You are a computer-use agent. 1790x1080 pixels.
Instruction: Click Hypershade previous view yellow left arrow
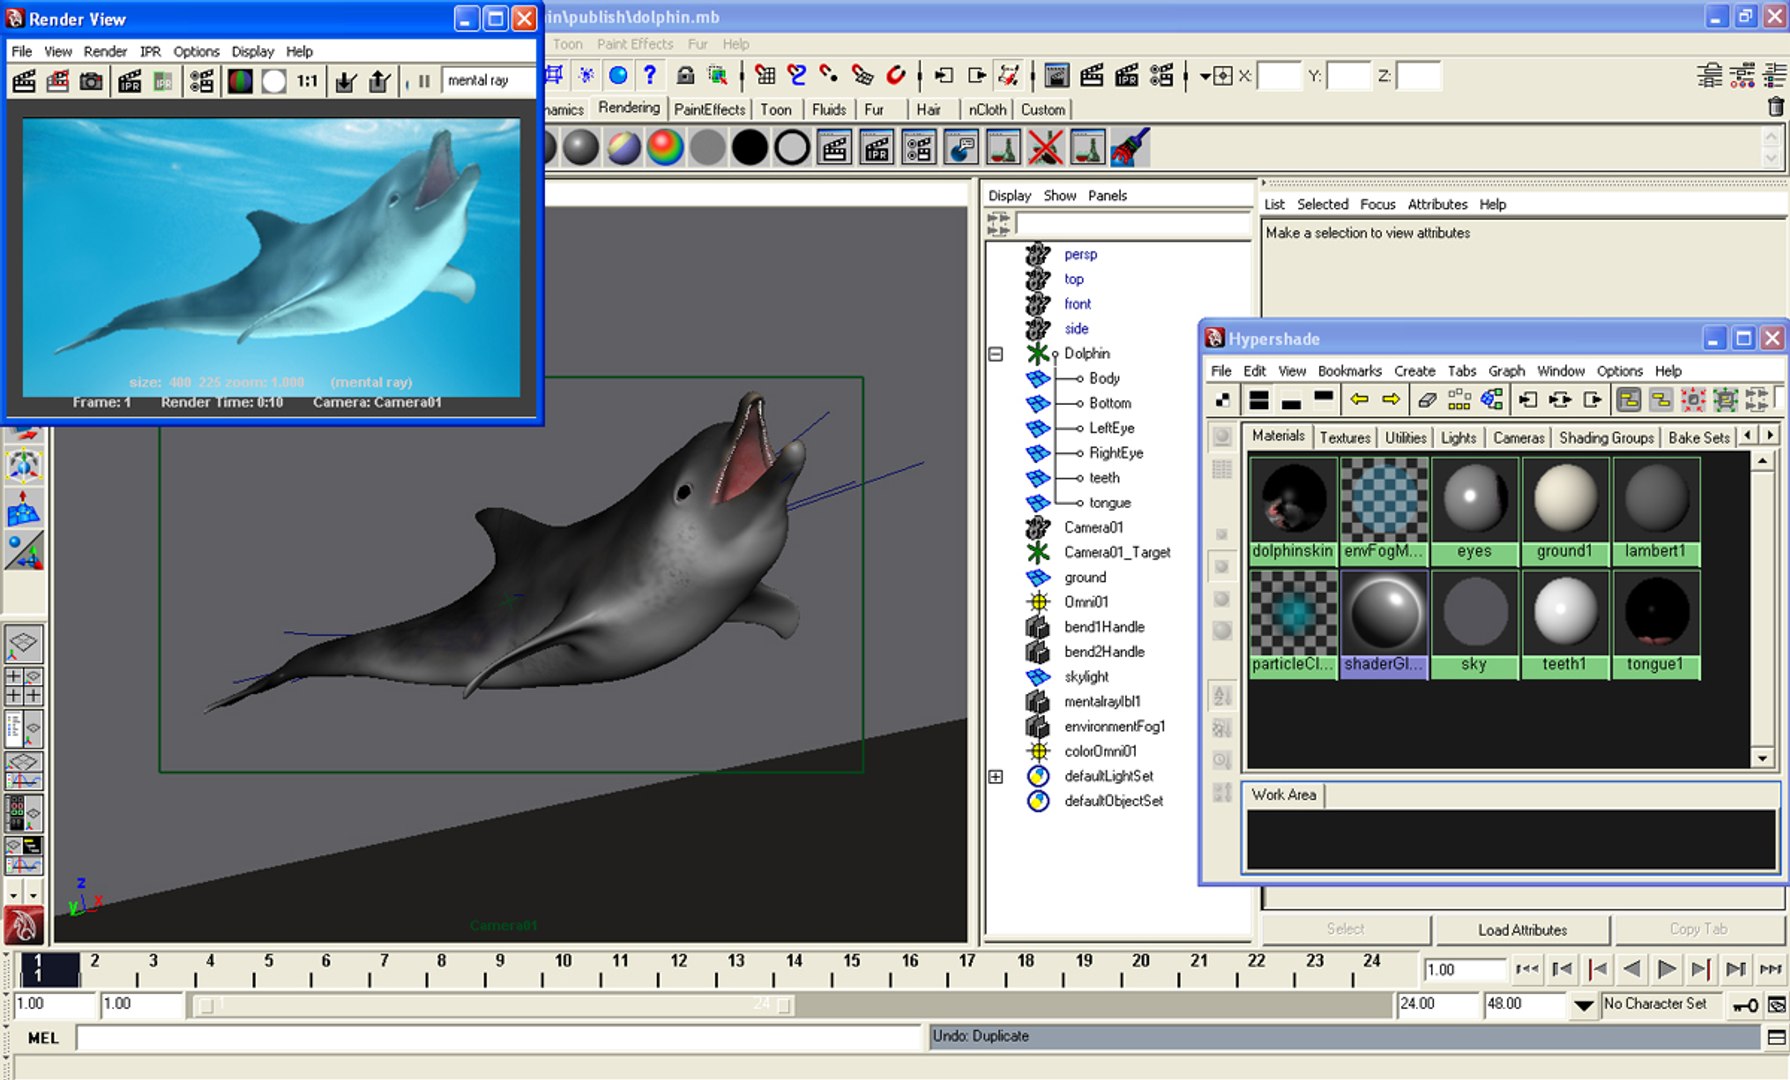click(1359, 400)
